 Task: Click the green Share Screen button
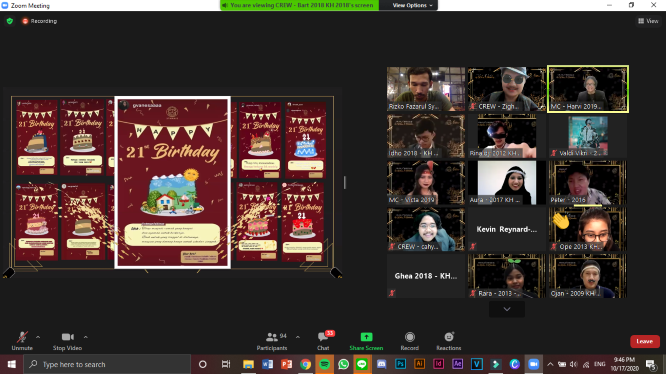click(366, 341)
